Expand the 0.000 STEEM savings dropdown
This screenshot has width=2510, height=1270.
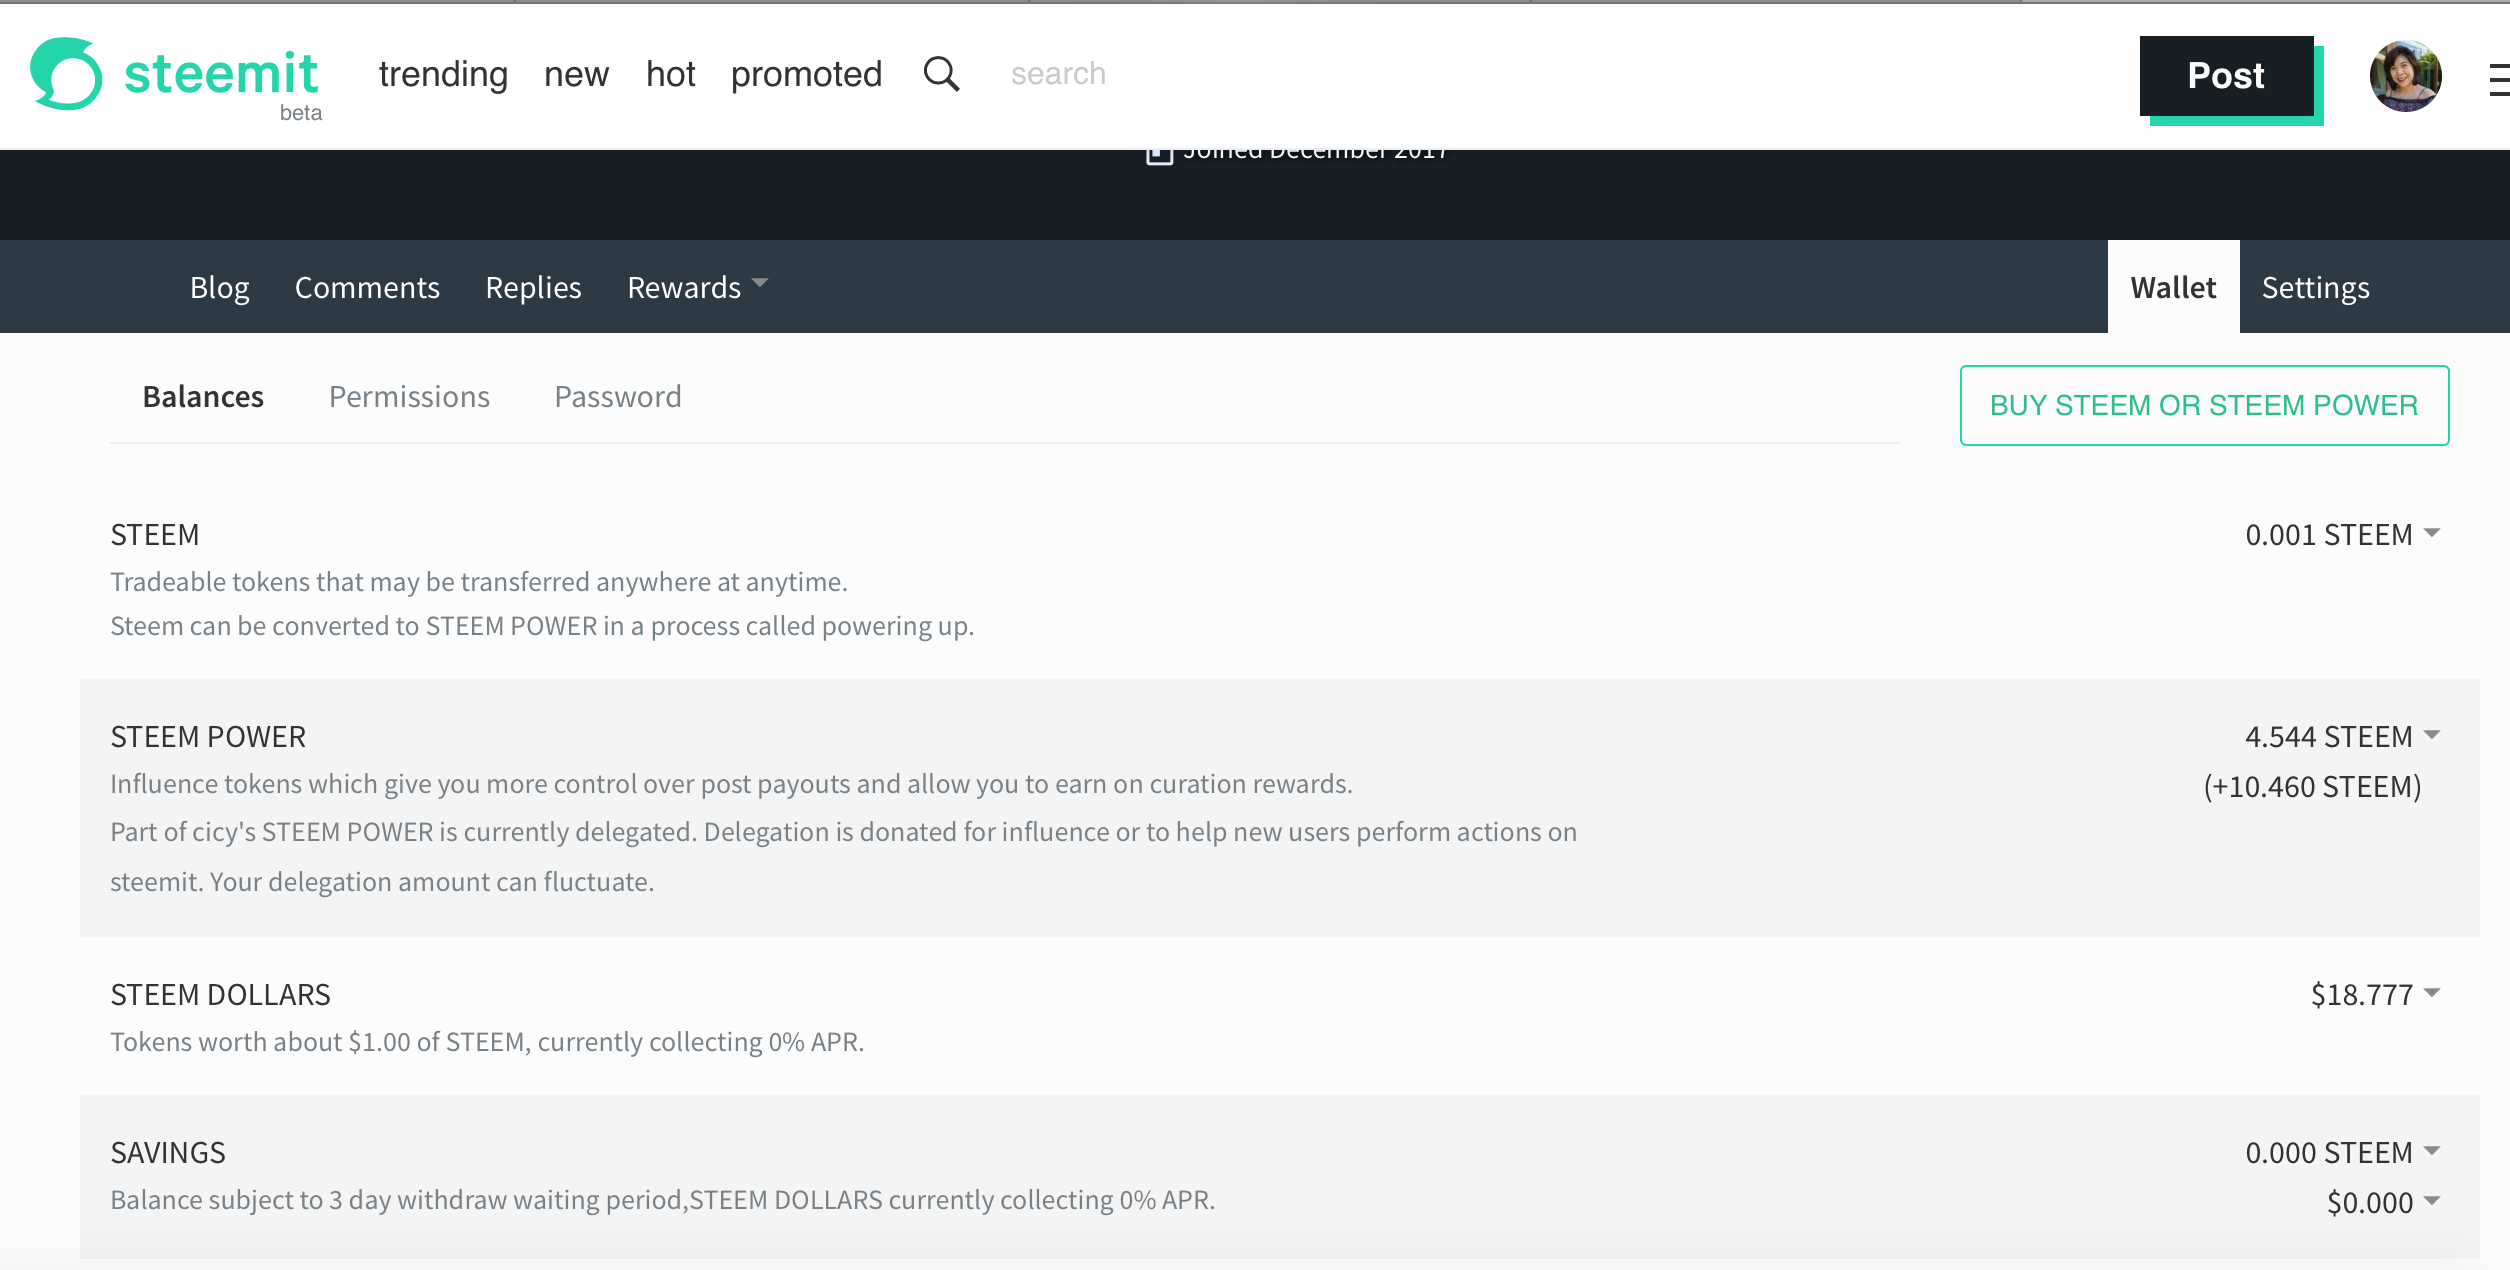click(2343, 1153)
